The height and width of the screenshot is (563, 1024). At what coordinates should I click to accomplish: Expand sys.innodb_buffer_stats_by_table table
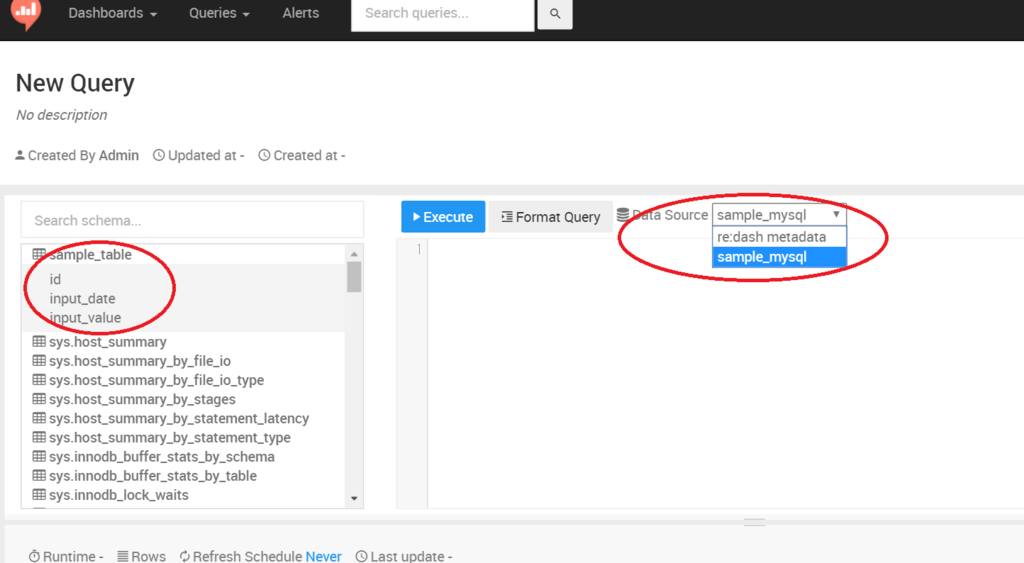pos(153,475)
